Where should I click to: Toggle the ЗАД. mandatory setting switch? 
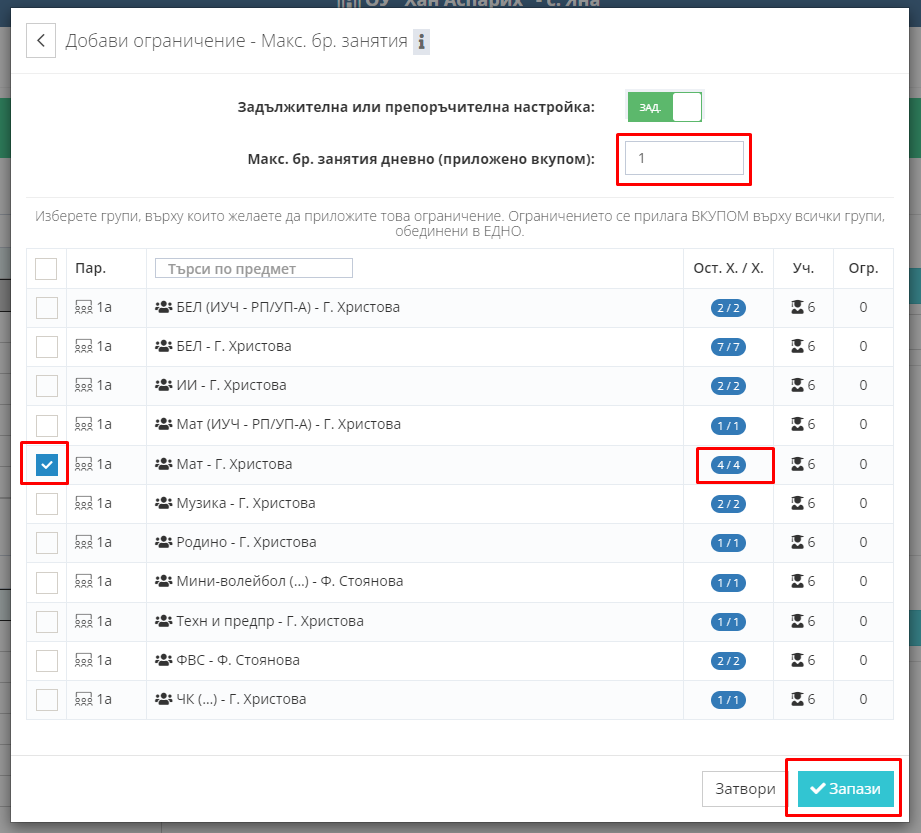click(x=664, y=107)
